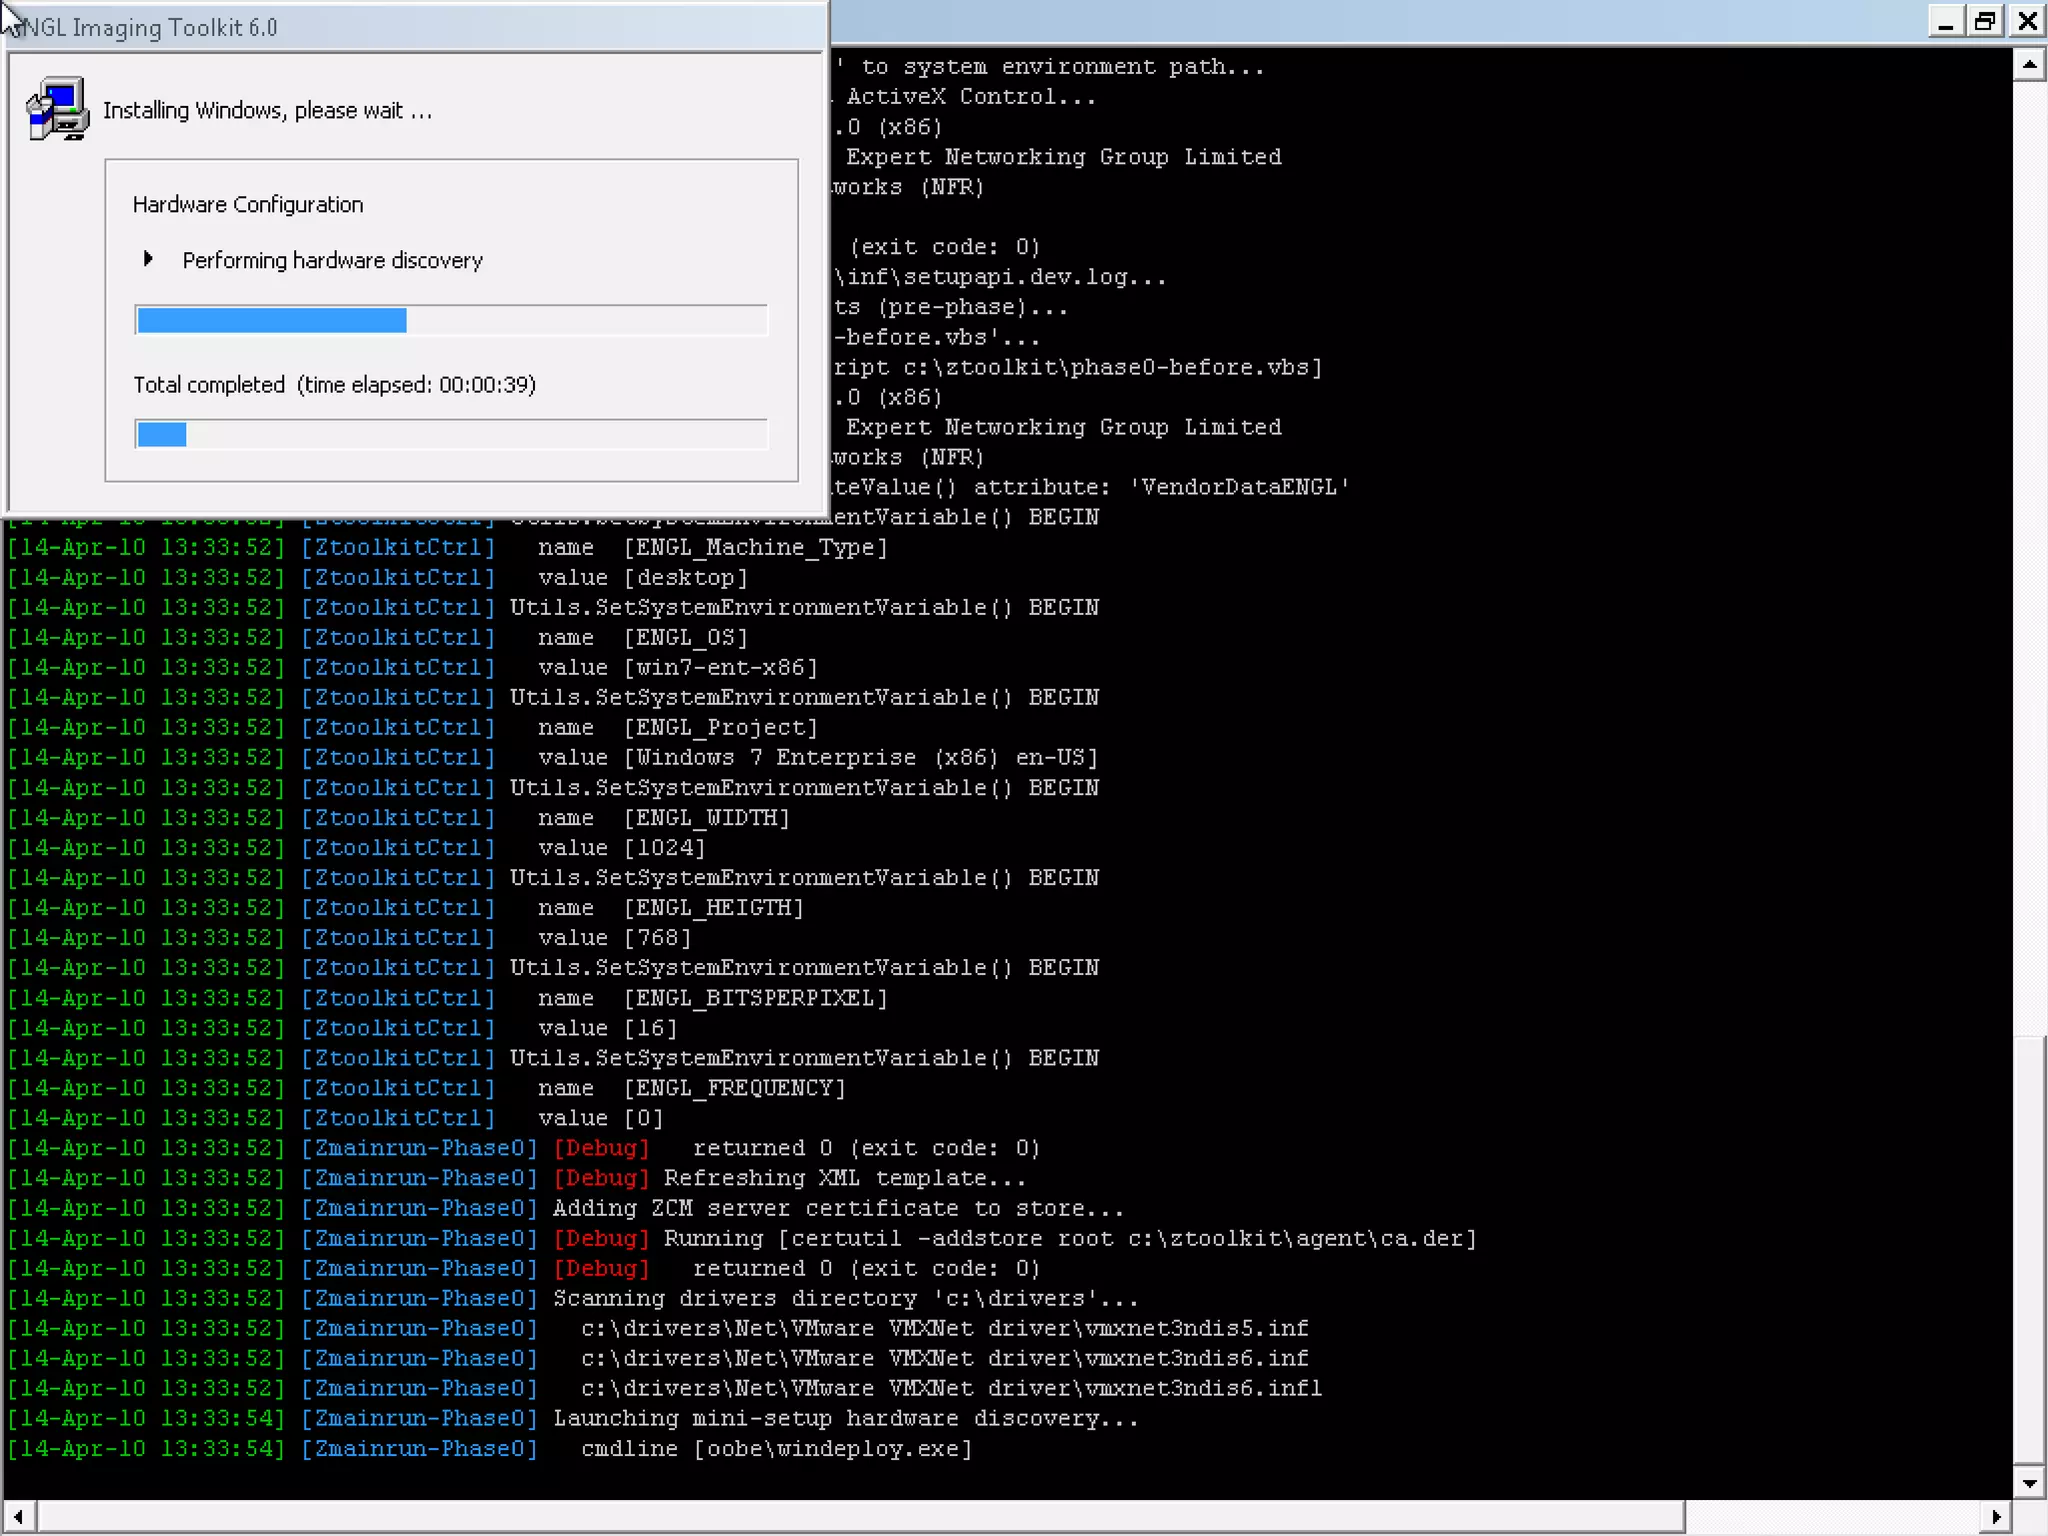Click the setupapi.dev.log text line
Image resolution: width=2048 pixels, height=1536 pixels.
(1000, 277)
